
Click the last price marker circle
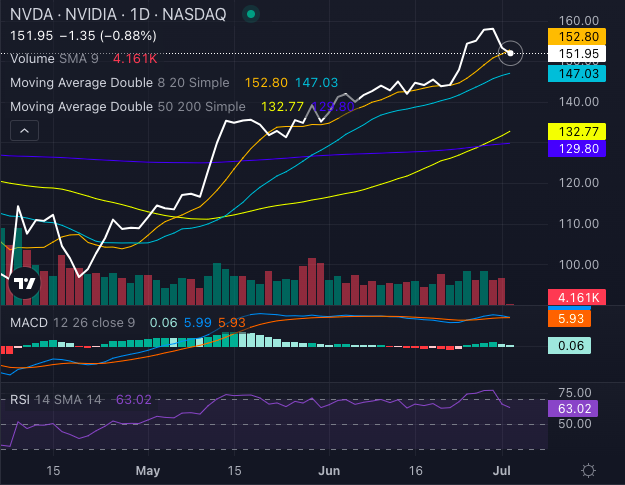tap(510, 53)
